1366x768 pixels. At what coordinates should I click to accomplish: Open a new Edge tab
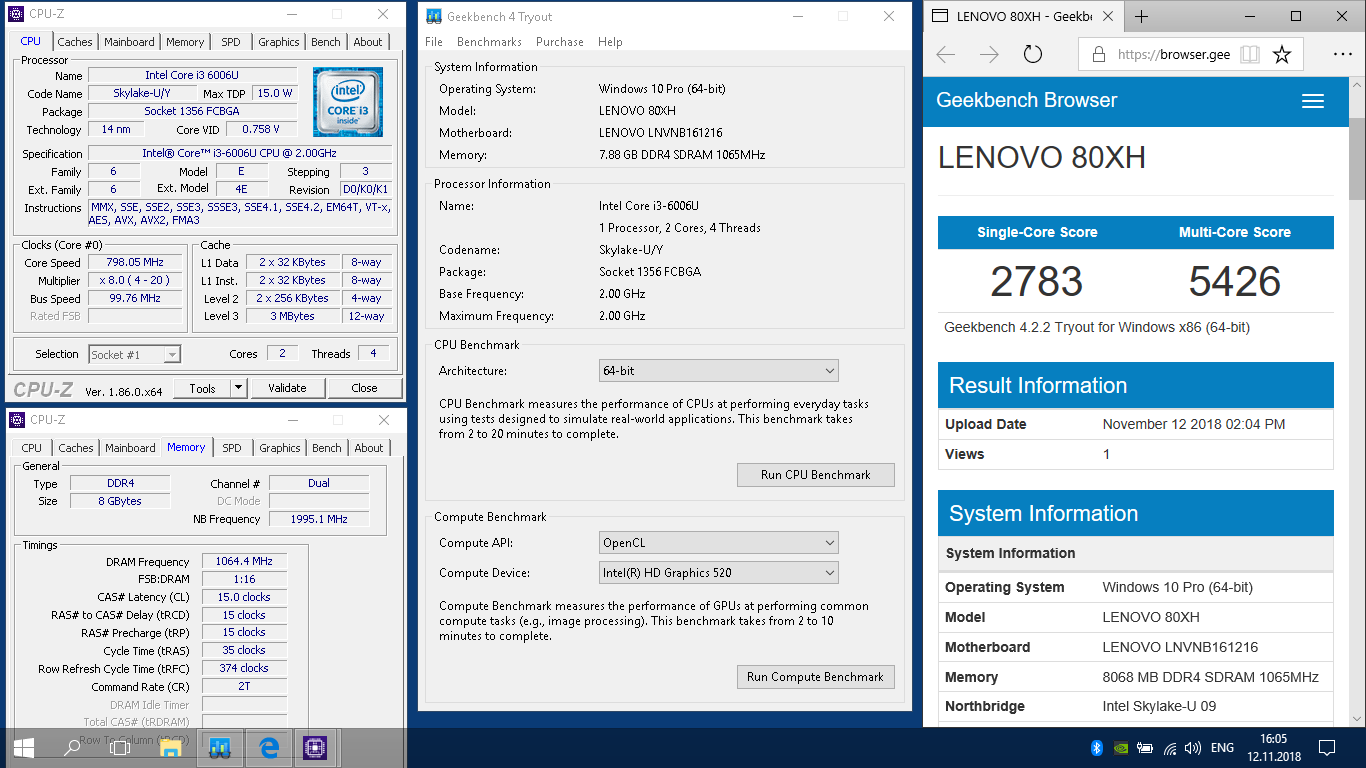click(1142, 16)
